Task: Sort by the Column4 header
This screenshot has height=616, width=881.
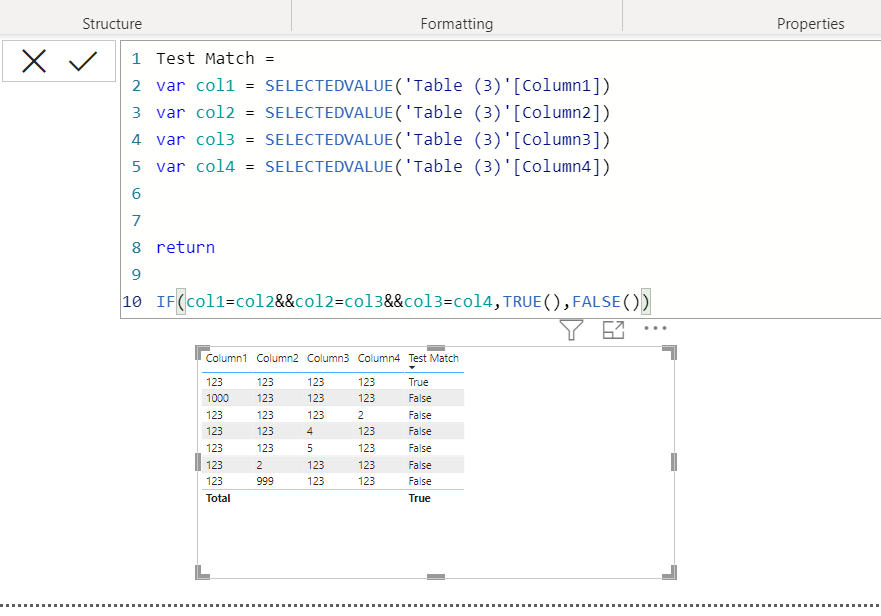Action: (379, 358)
